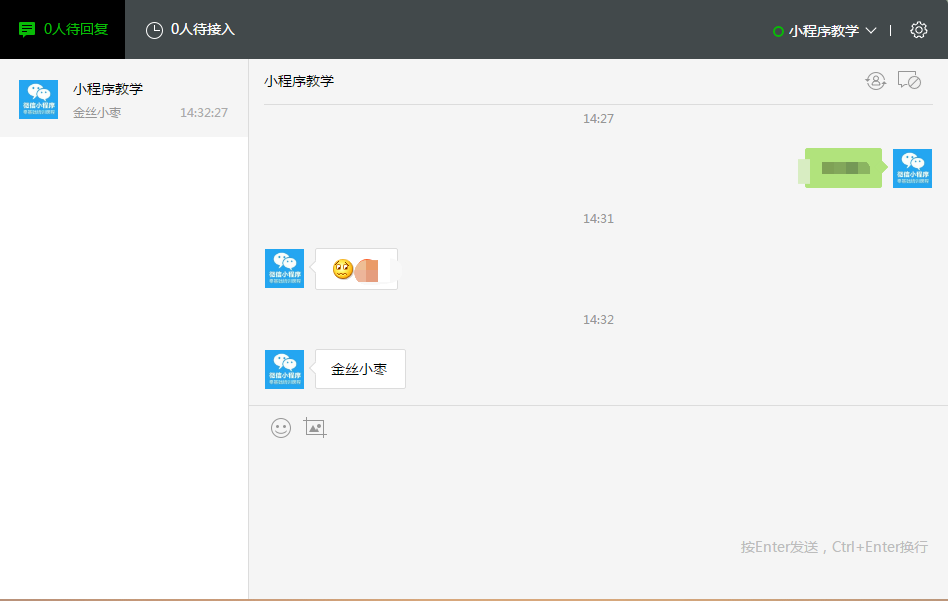This screenshot has width=948, height=601.
Task: Switch to the 0人待接入 tab
Action: [x=190, y=29]
